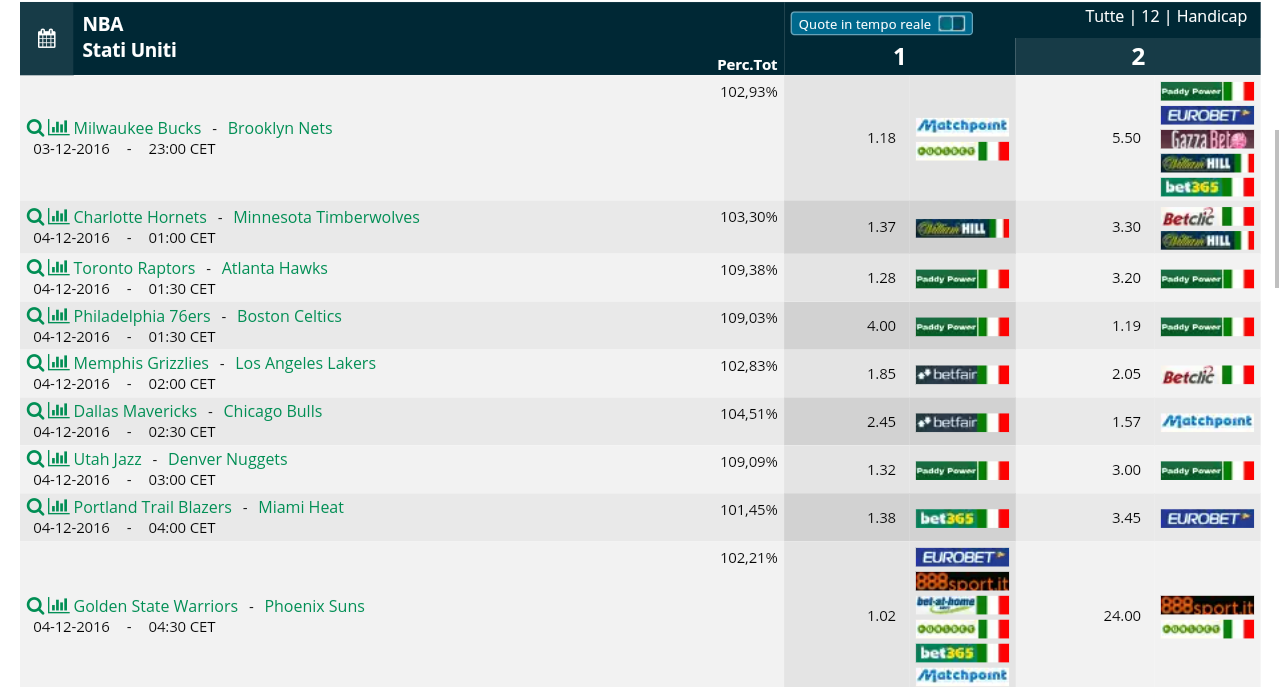
Task: Open the statistics chart icon for Dallas Mavericks
Action: [58, 411]
